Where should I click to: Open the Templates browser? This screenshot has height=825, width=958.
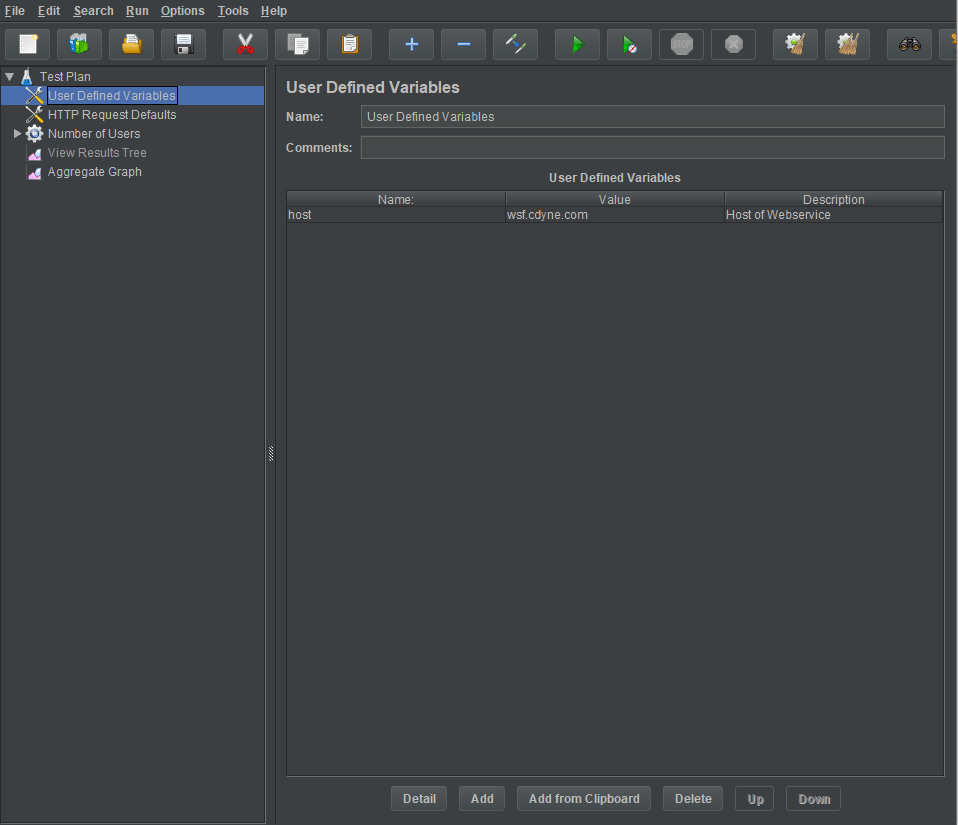click(x=79, y=43)
